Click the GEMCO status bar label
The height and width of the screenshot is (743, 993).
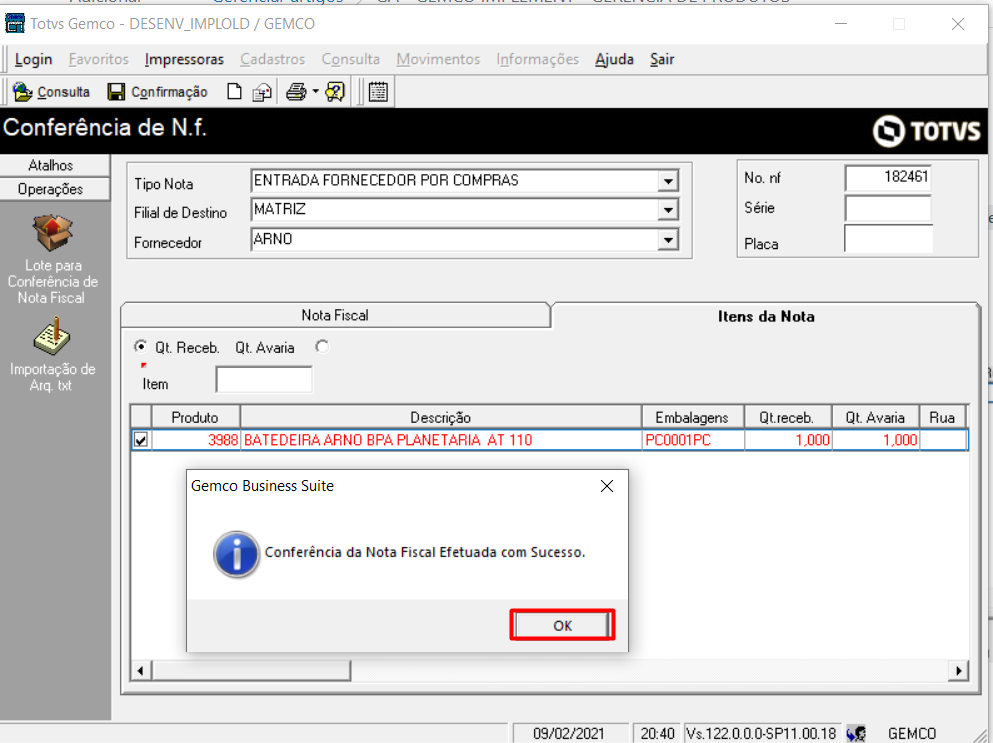click(911, 733)
